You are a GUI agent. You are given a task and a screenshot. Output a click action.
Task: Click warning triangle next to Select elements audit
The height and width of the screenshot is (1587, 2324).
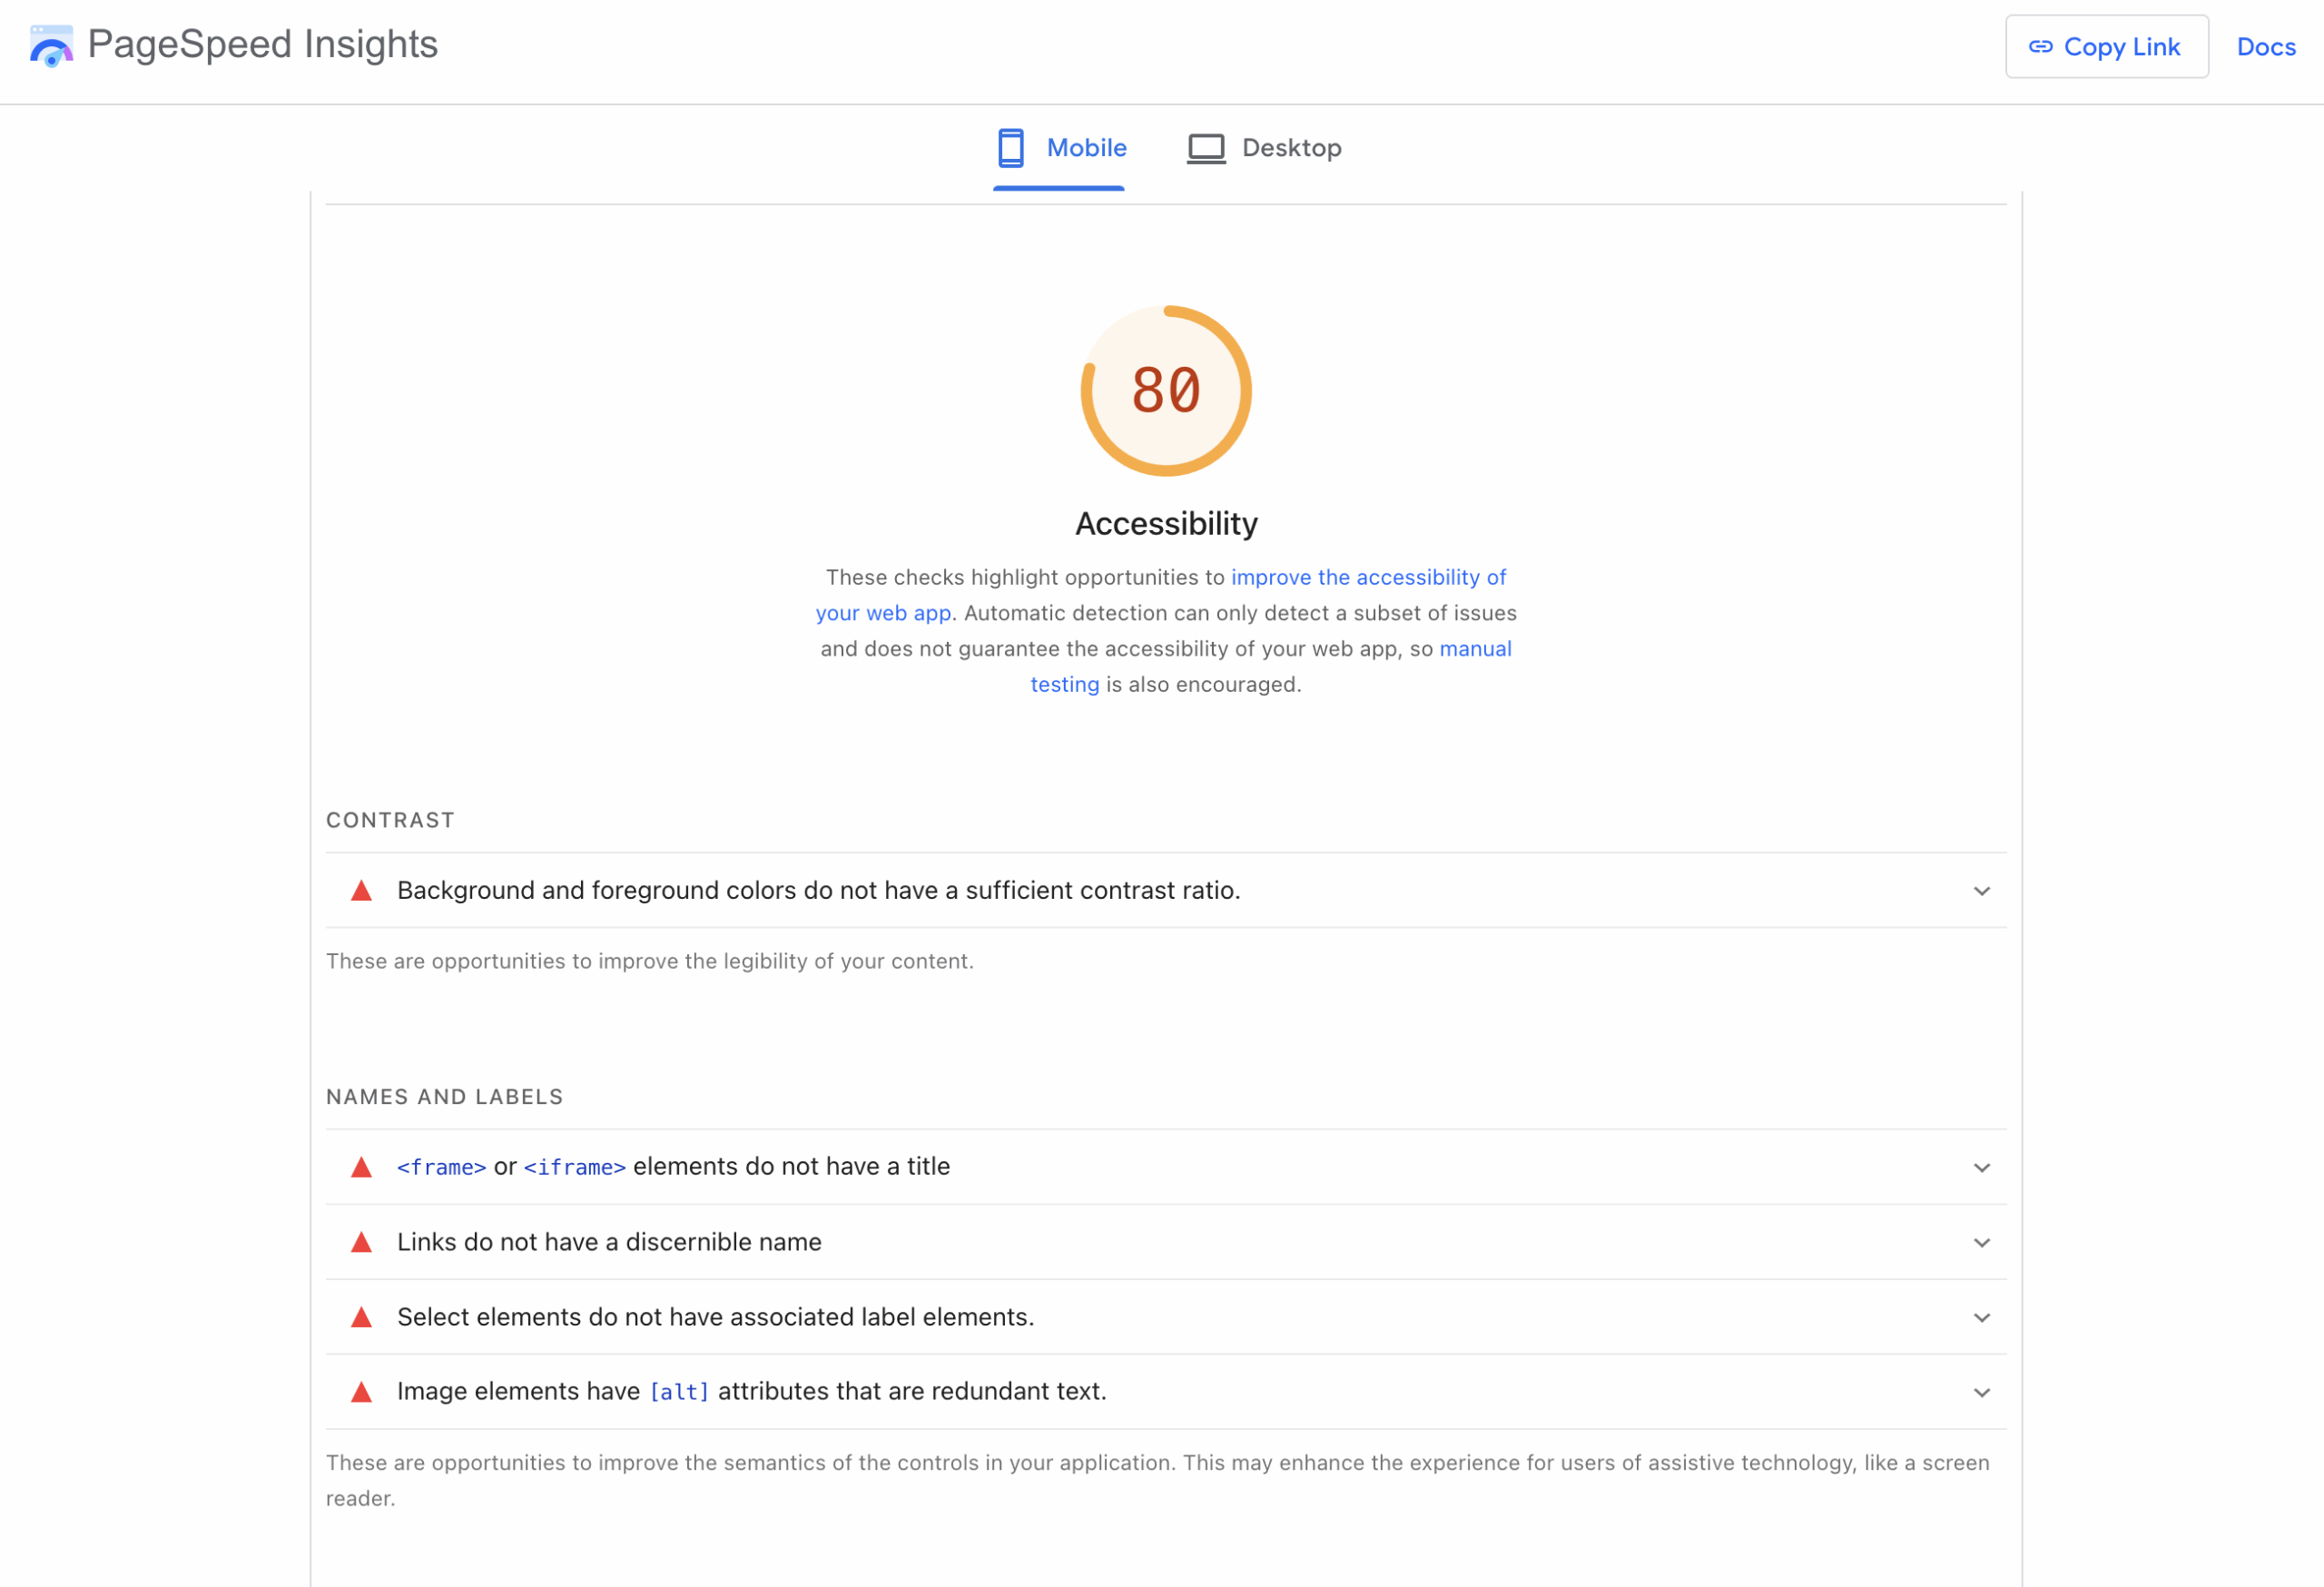(362, 1317)
